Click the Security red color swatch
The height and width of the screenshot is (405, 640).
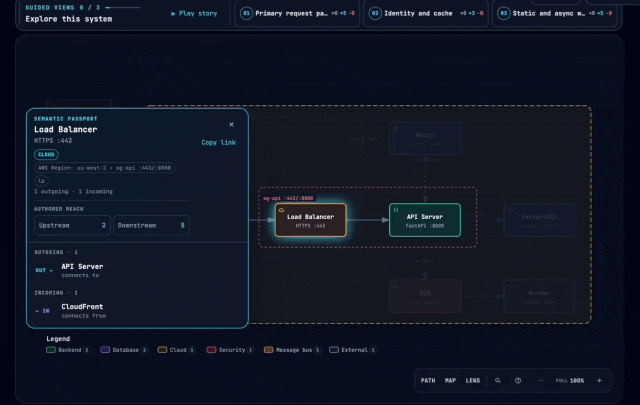point(211,350)
